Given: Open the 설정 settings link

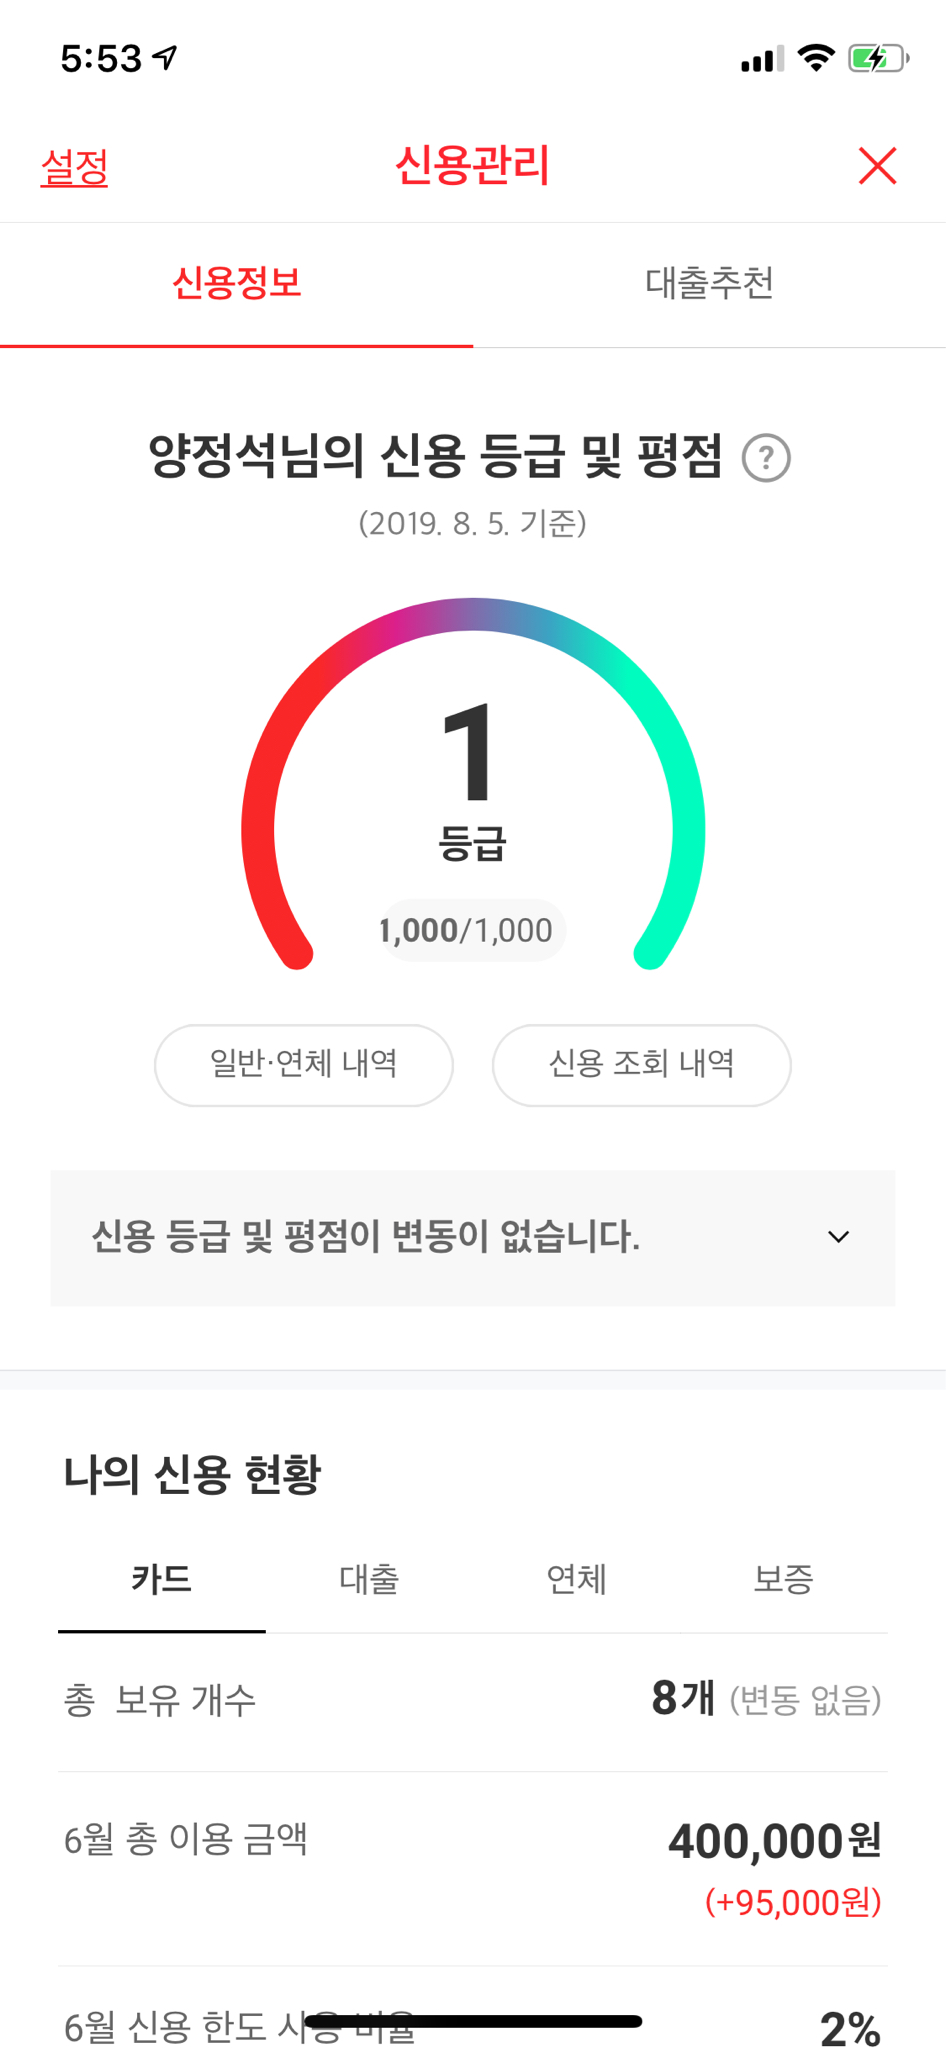Looking at the screenshot, I should pyautogui.click(x=74, y=167).
